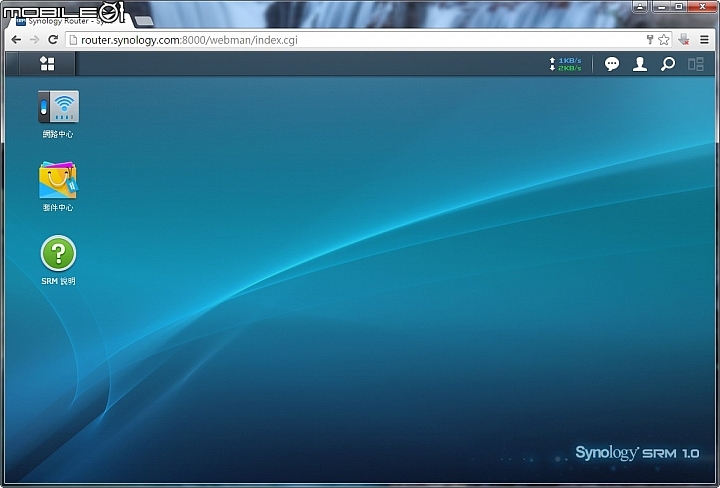Click the search magnifier icon in SRM taskbar
The height and width of the screenshot is (488, 720).
[668, 64]
